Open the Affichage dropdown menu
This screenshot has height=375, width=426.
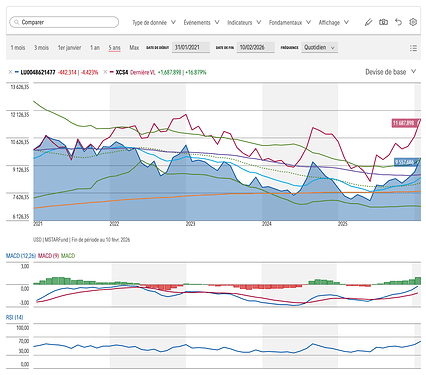pyautogui.click(x=334, y=22)
